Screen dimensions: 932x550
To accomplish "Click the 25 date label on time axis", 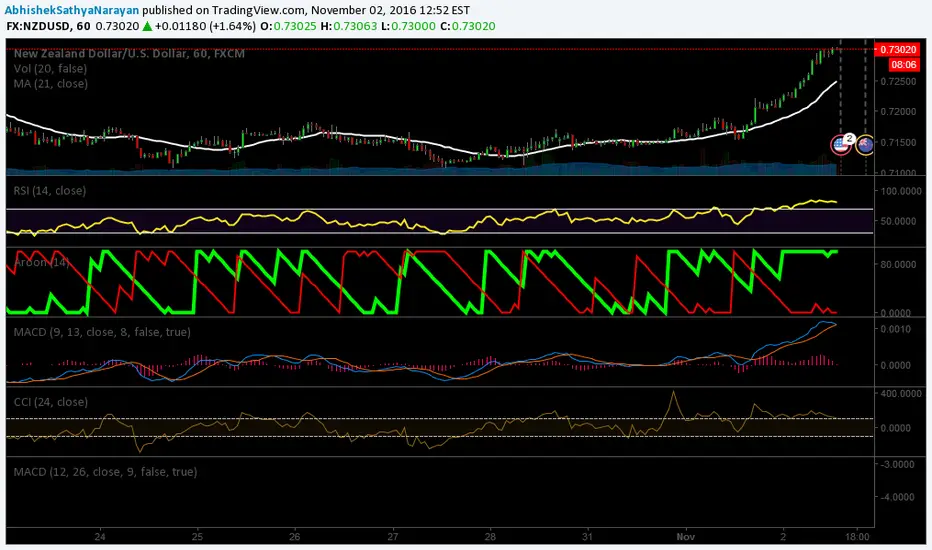I will tap(197, 536).
